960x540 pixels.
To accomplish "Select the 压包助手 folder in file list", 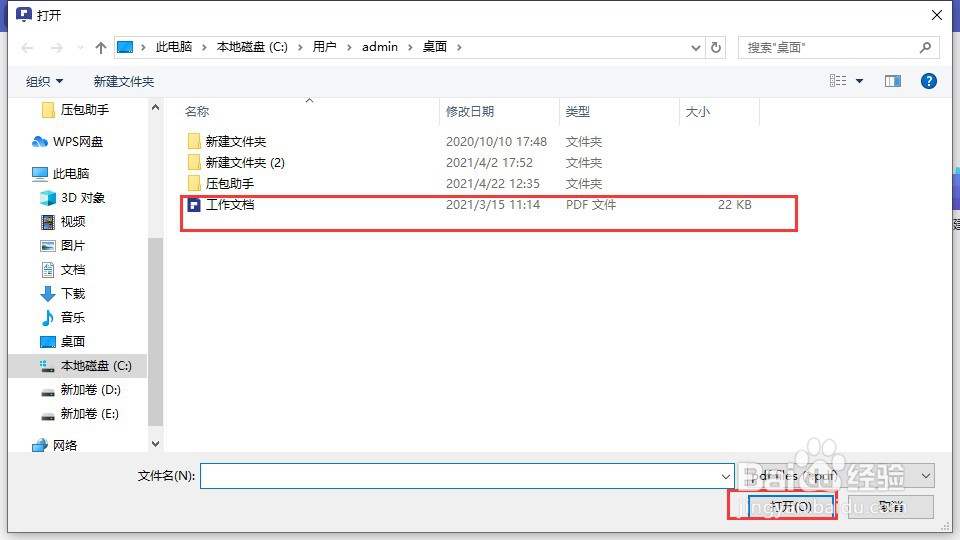I will [x=230, y=183].
